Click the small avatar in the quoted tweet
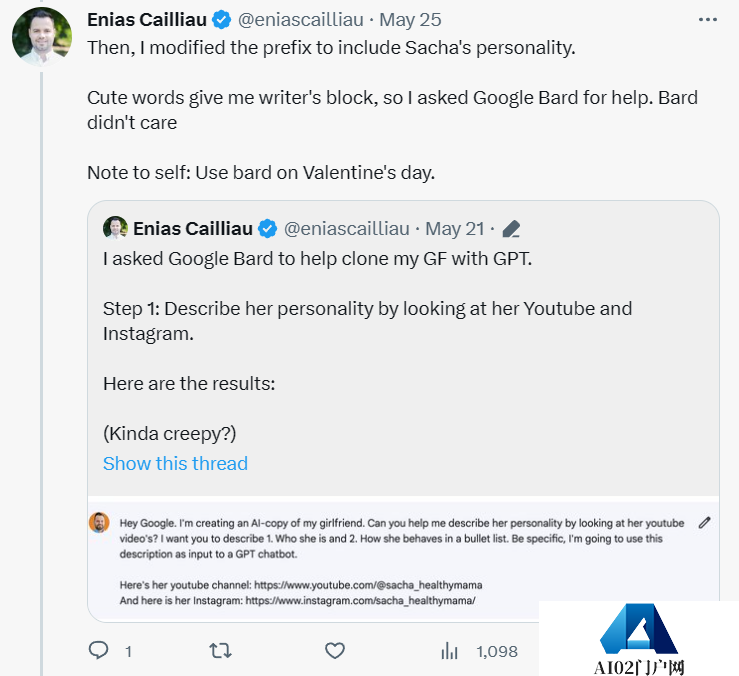The width and height of the screenshot is (739, 676). pyautogui.click(x=115, y=229)
